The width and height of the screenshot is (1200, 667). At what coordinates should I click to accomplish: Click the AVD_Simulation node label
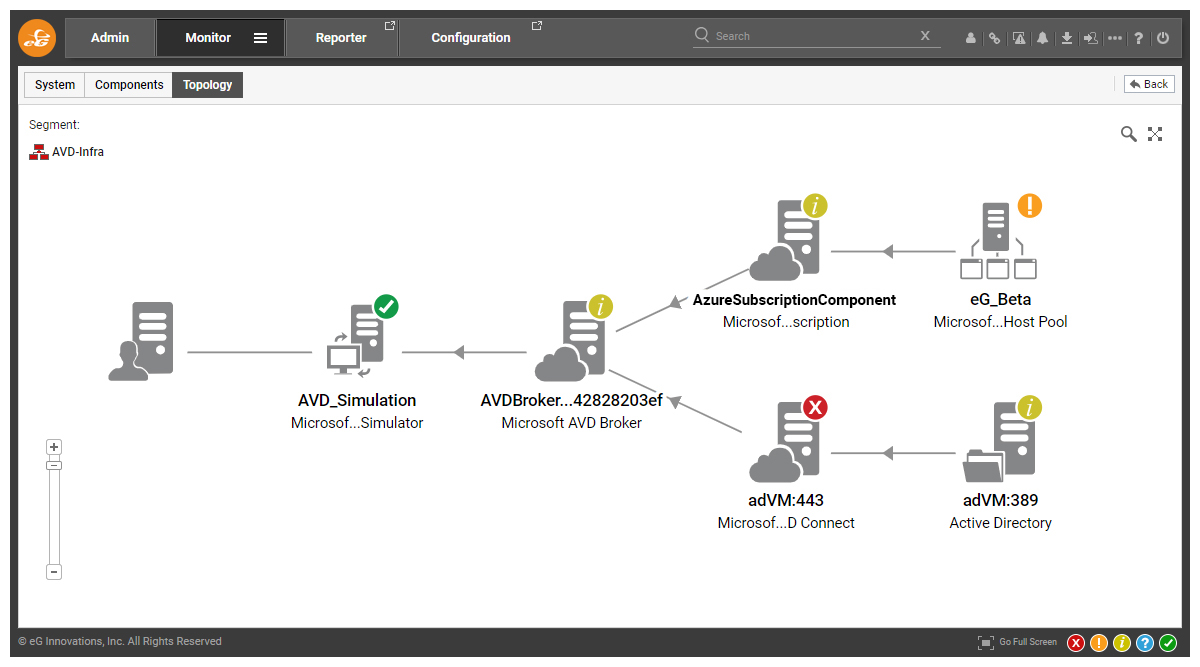(x=357, y=401)
